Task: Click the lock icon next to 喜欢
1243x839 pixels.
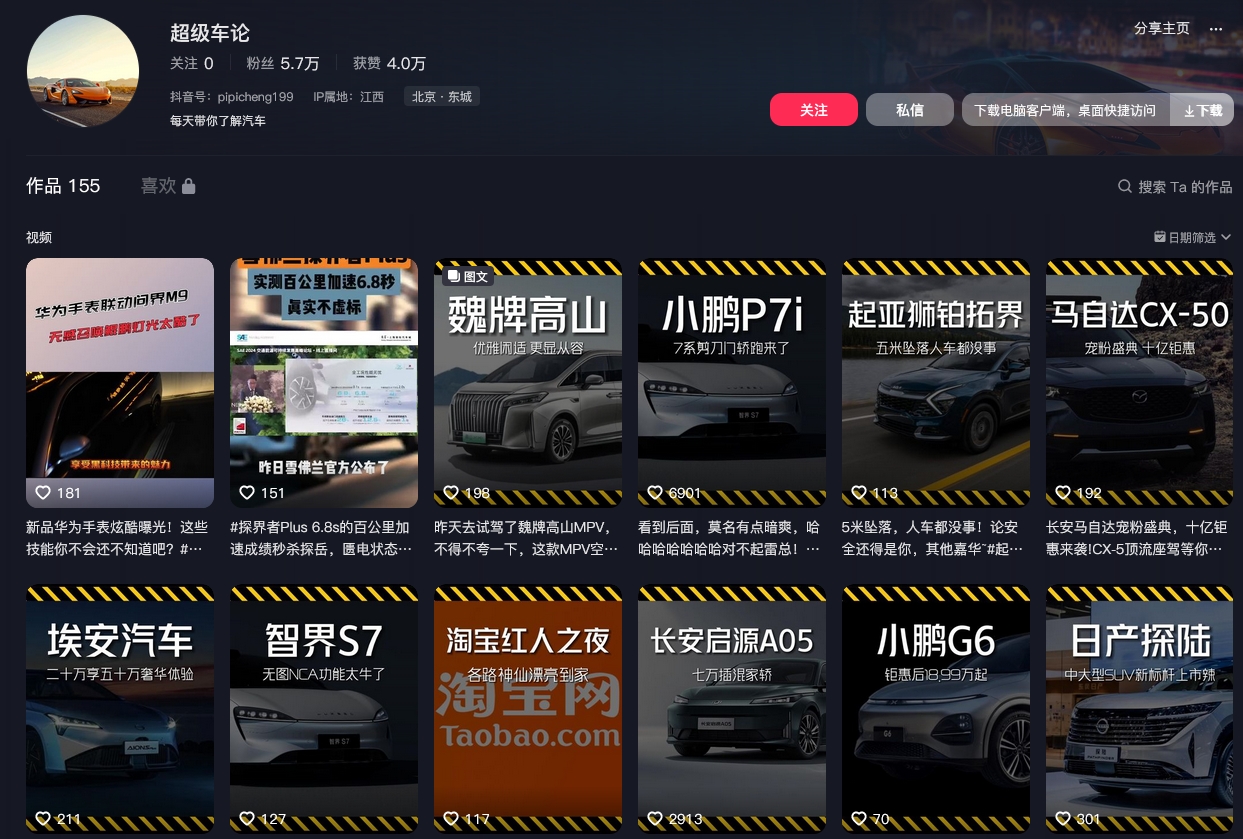Action: pos(188,186)
